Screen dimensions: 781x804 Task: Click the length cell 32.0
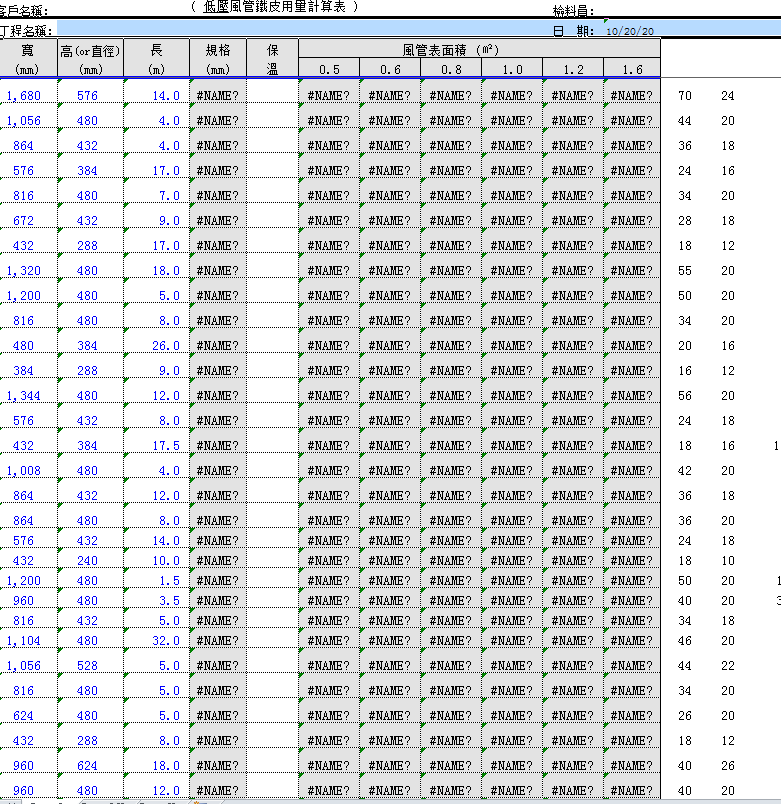coord(156,636)
